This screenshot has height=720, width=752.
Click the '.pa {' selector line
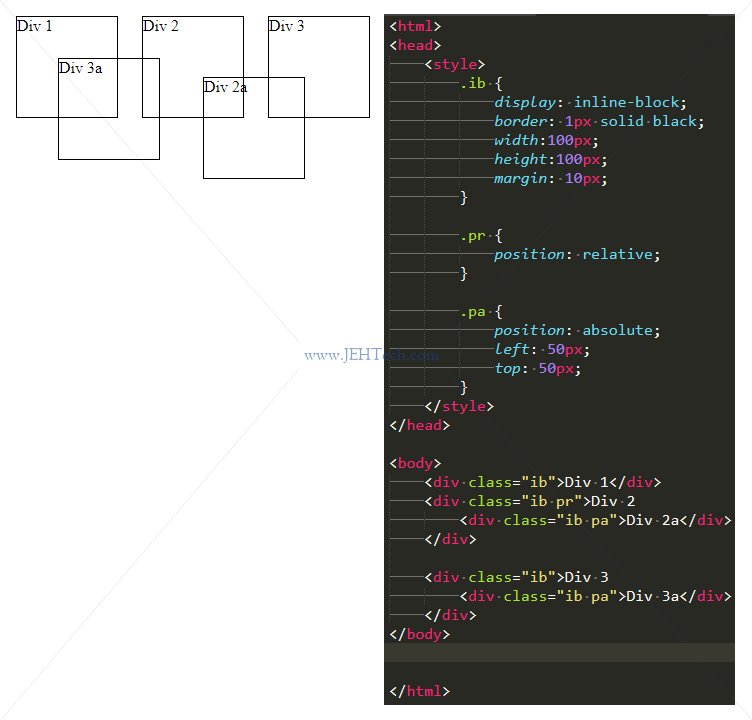[x=481, y=312]
